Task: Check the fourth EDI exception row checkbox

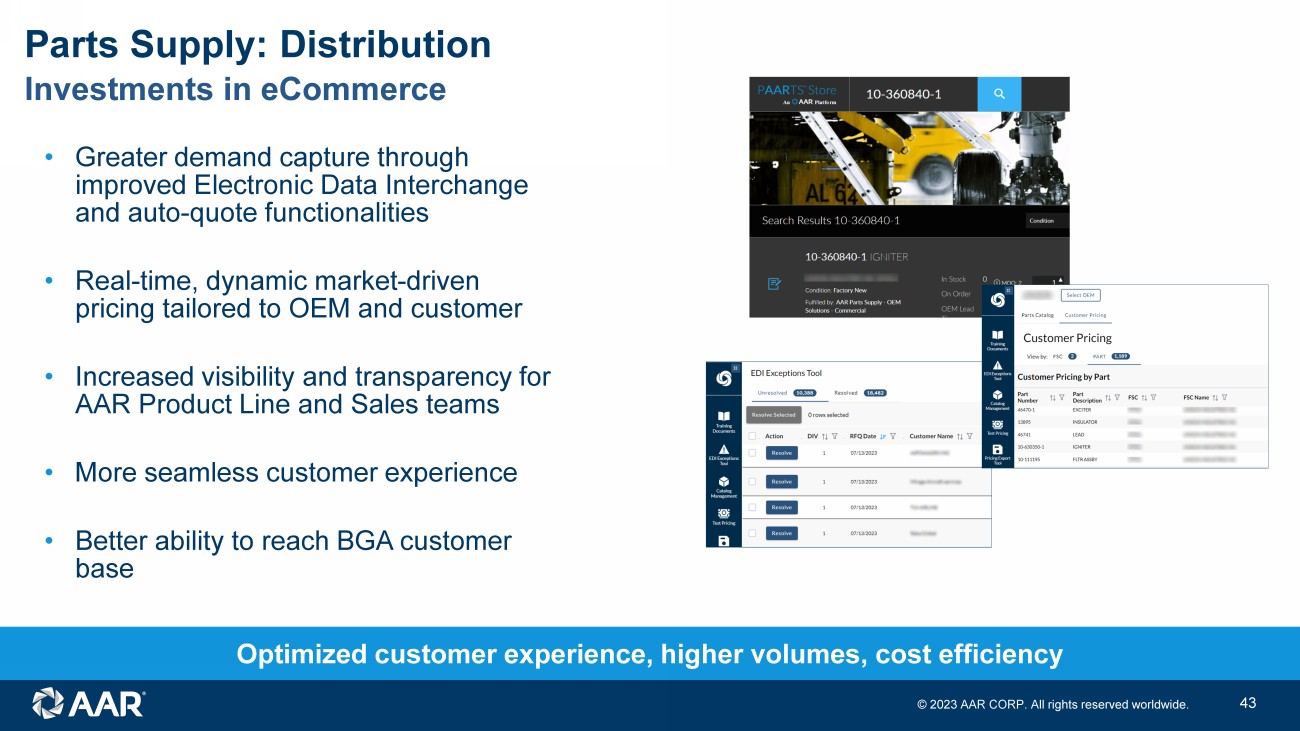Action: pyautogui.click(x=752, y=533)
